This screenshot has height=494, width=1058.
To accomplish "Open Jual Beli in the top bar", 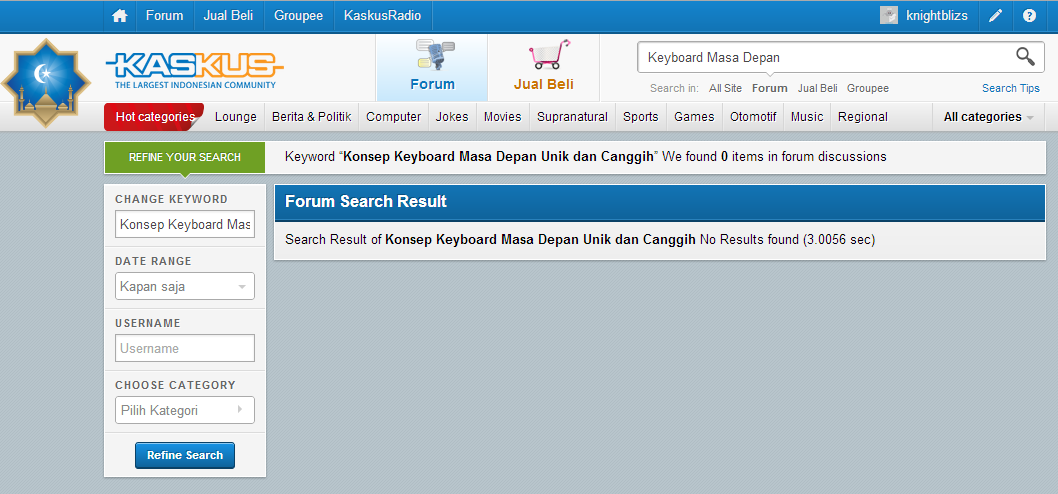I will (228, 16).
